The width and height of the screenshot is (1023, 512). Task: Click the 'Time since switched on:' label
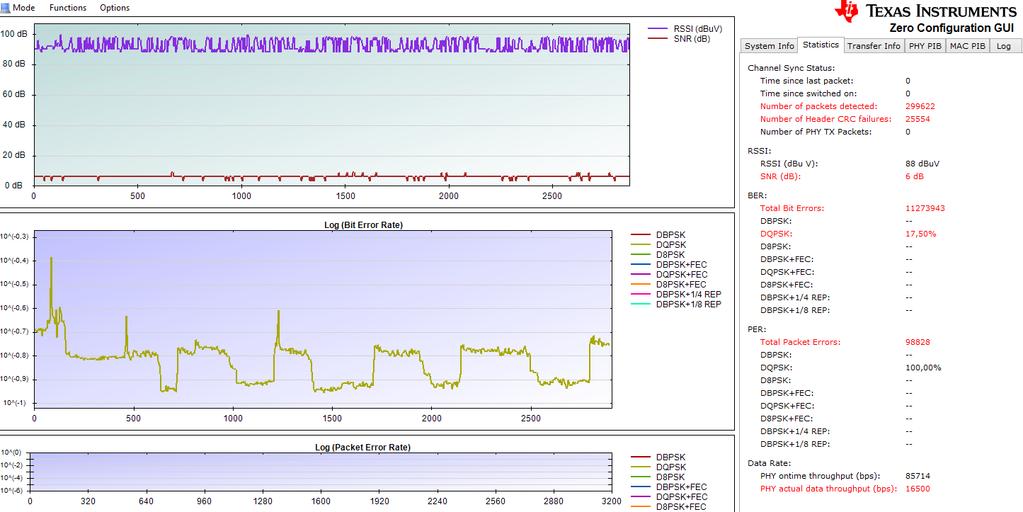click(x=808, y=93)
